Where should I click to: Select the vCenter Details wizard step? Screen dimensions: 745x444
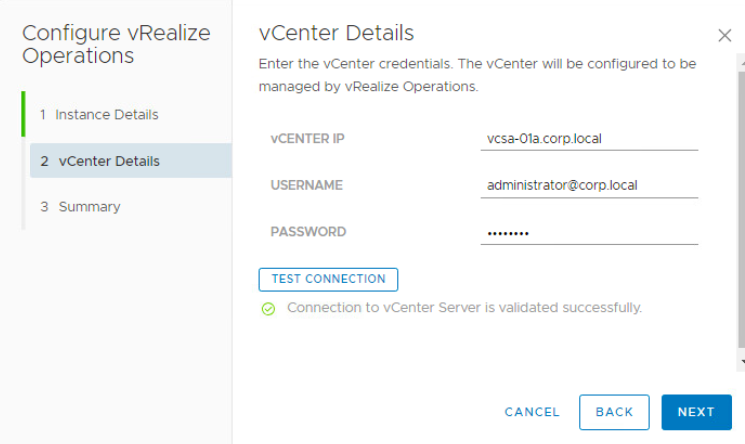click(108, 161)
